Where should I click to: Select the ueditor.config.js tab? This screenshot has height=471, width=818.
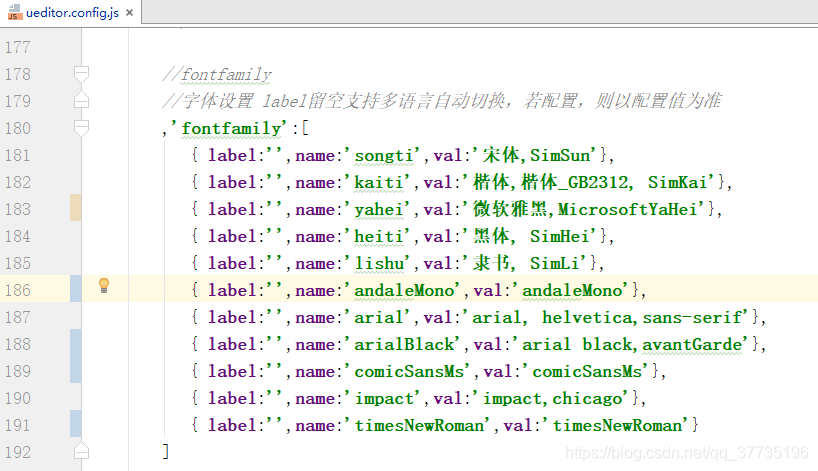point(71,12)
